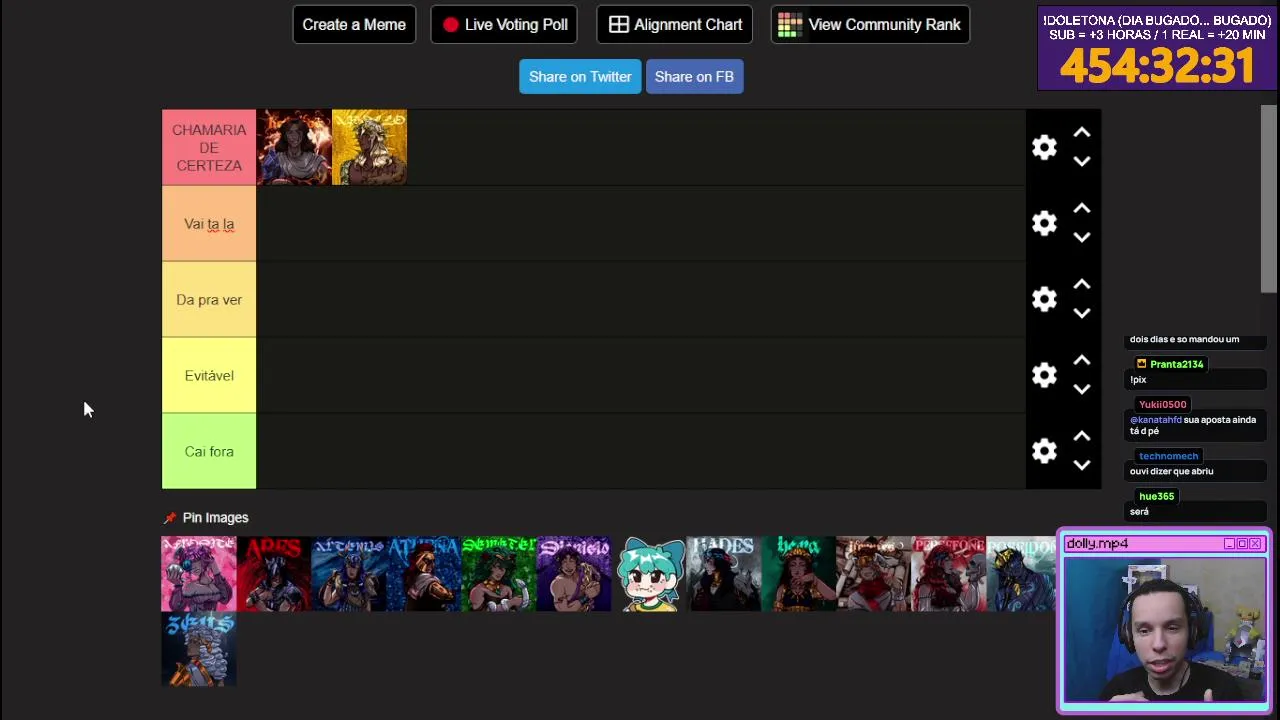Move Evitável tier down
Screen dimensions: 1280x720
[1081, 389]
